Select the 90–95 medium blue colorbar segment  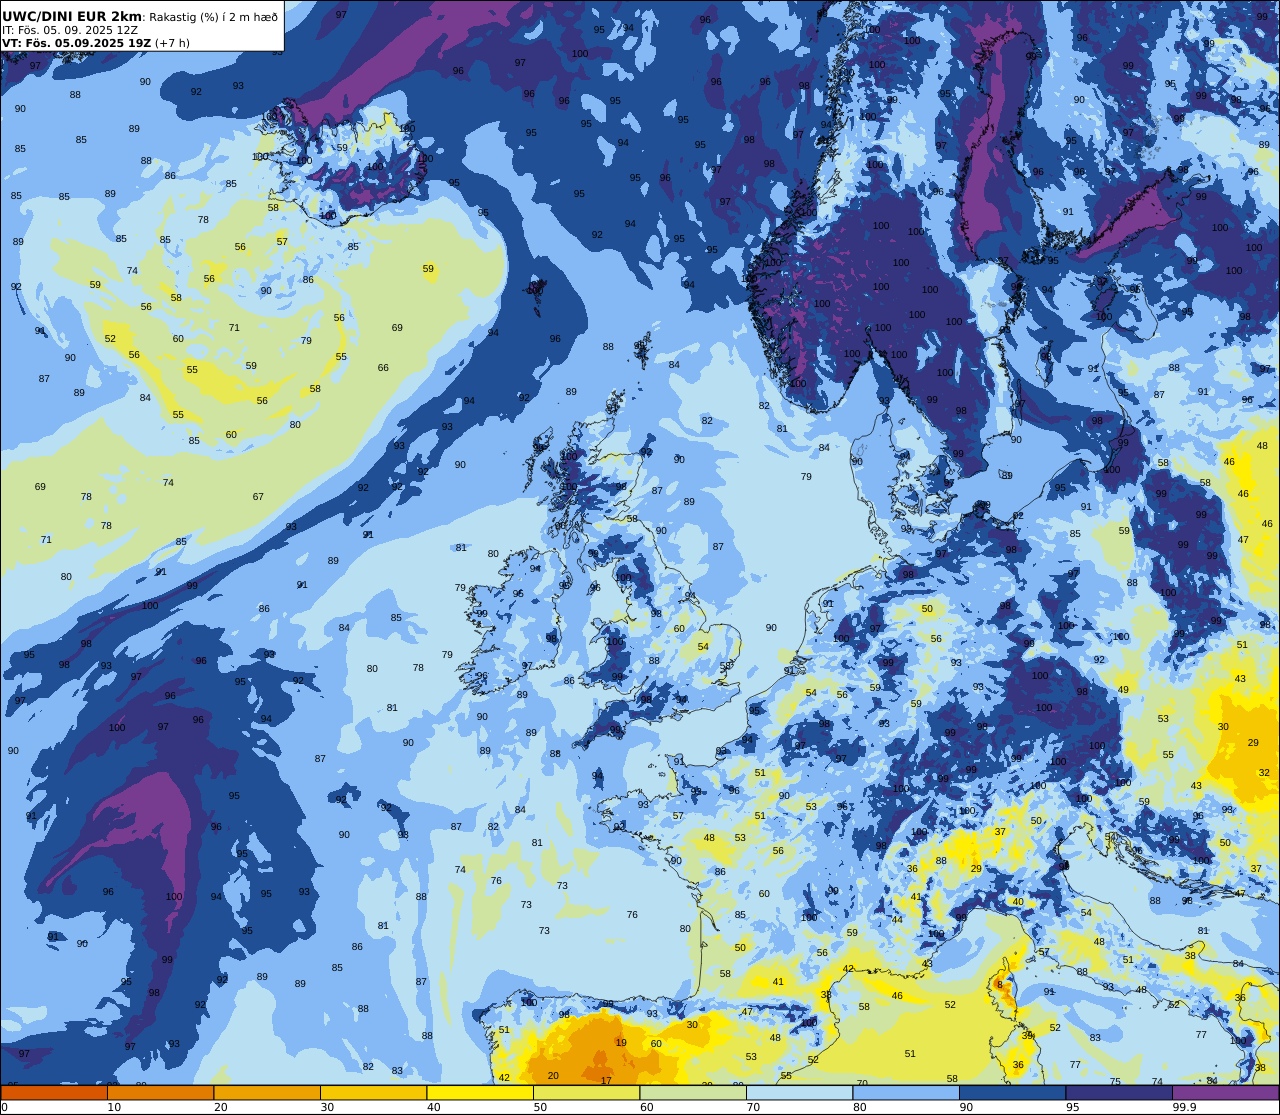tap(1012, 1093)
